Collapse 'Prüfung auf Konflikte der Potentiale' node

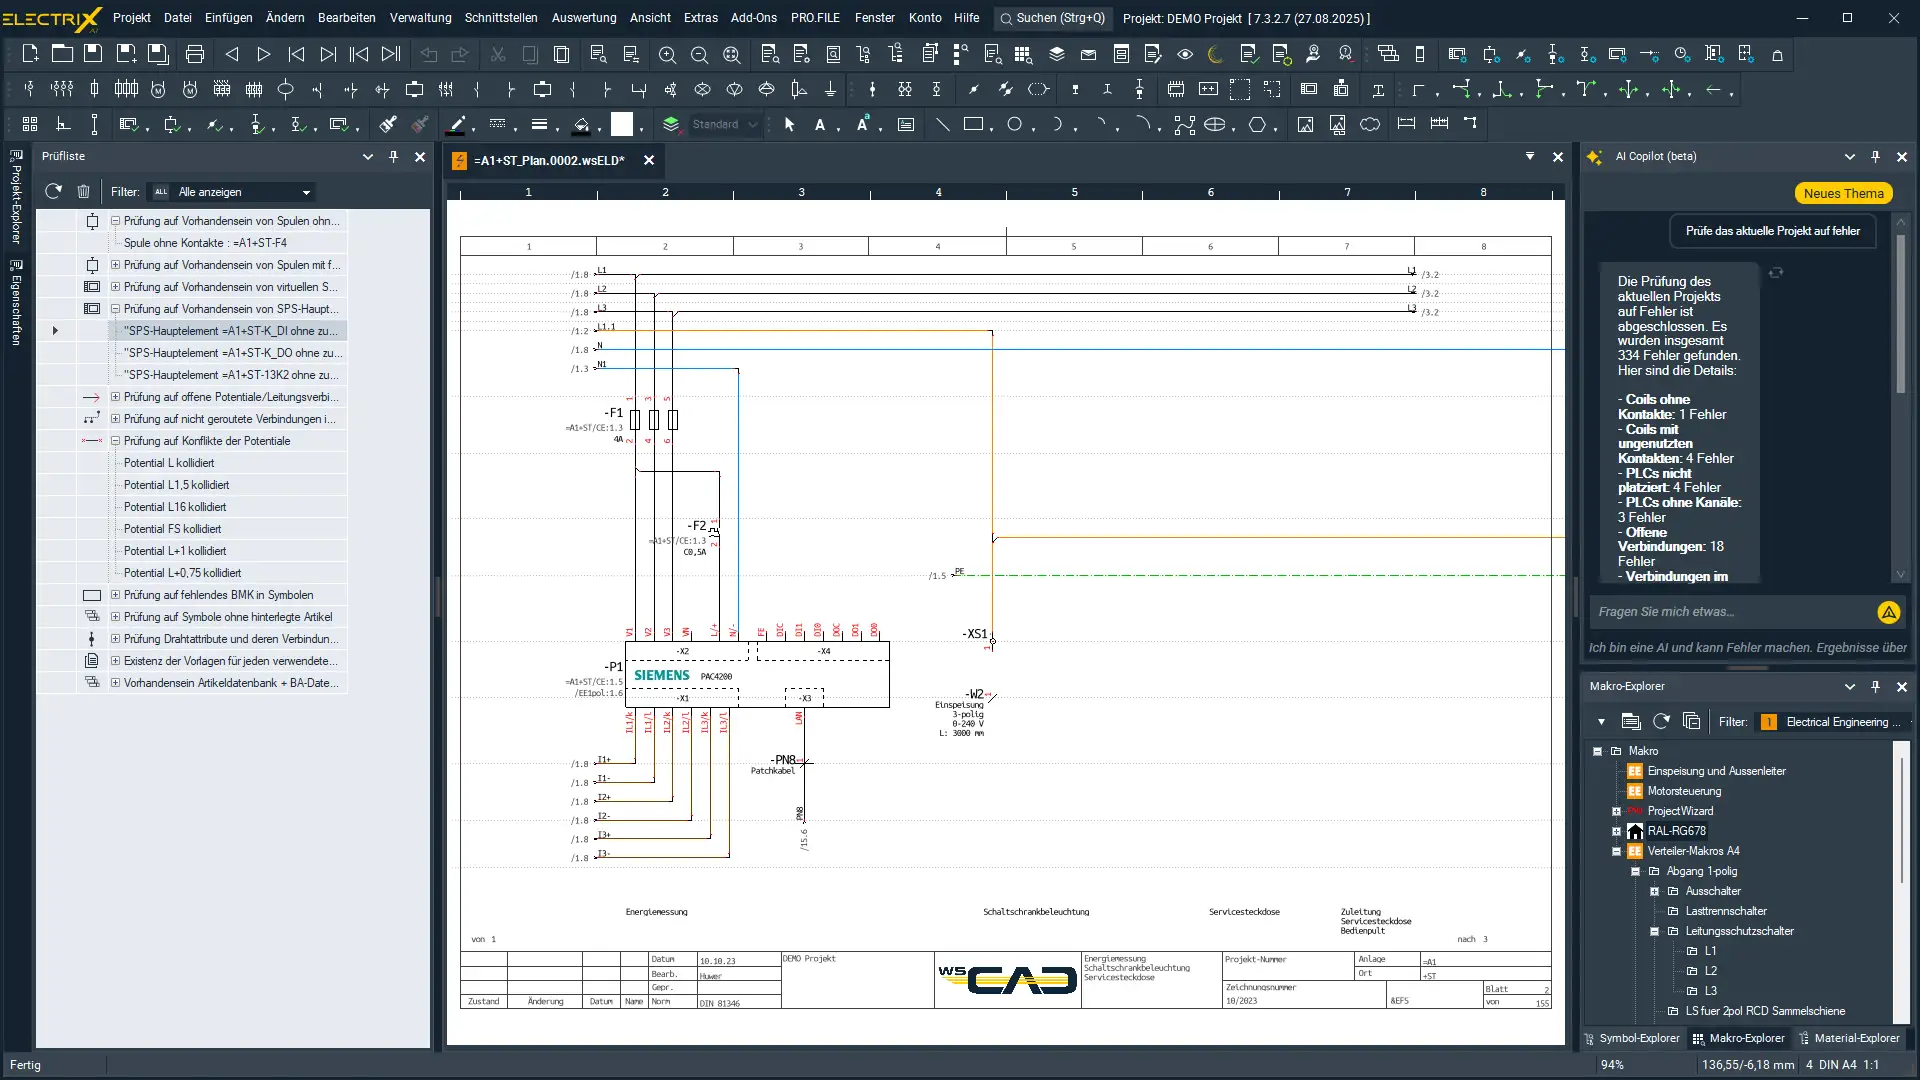[x=115, y=441]
